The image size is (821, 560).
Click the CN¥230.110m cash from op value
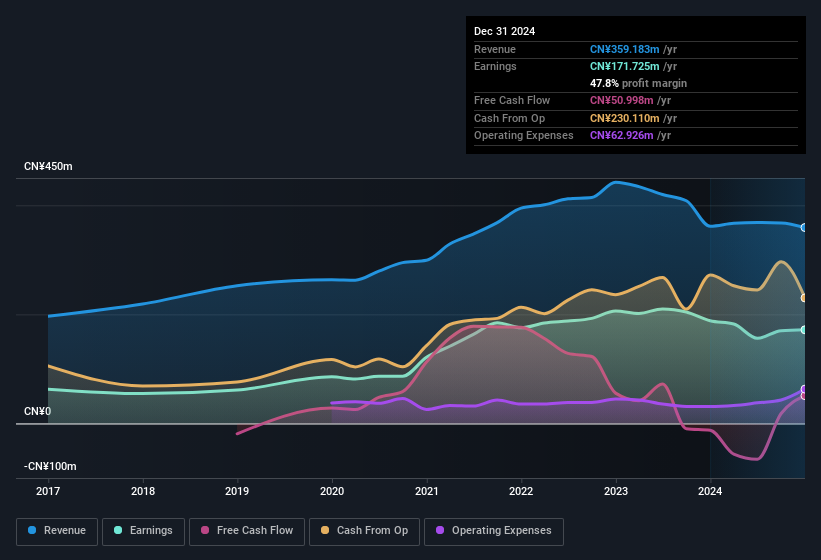click(624, 118)
